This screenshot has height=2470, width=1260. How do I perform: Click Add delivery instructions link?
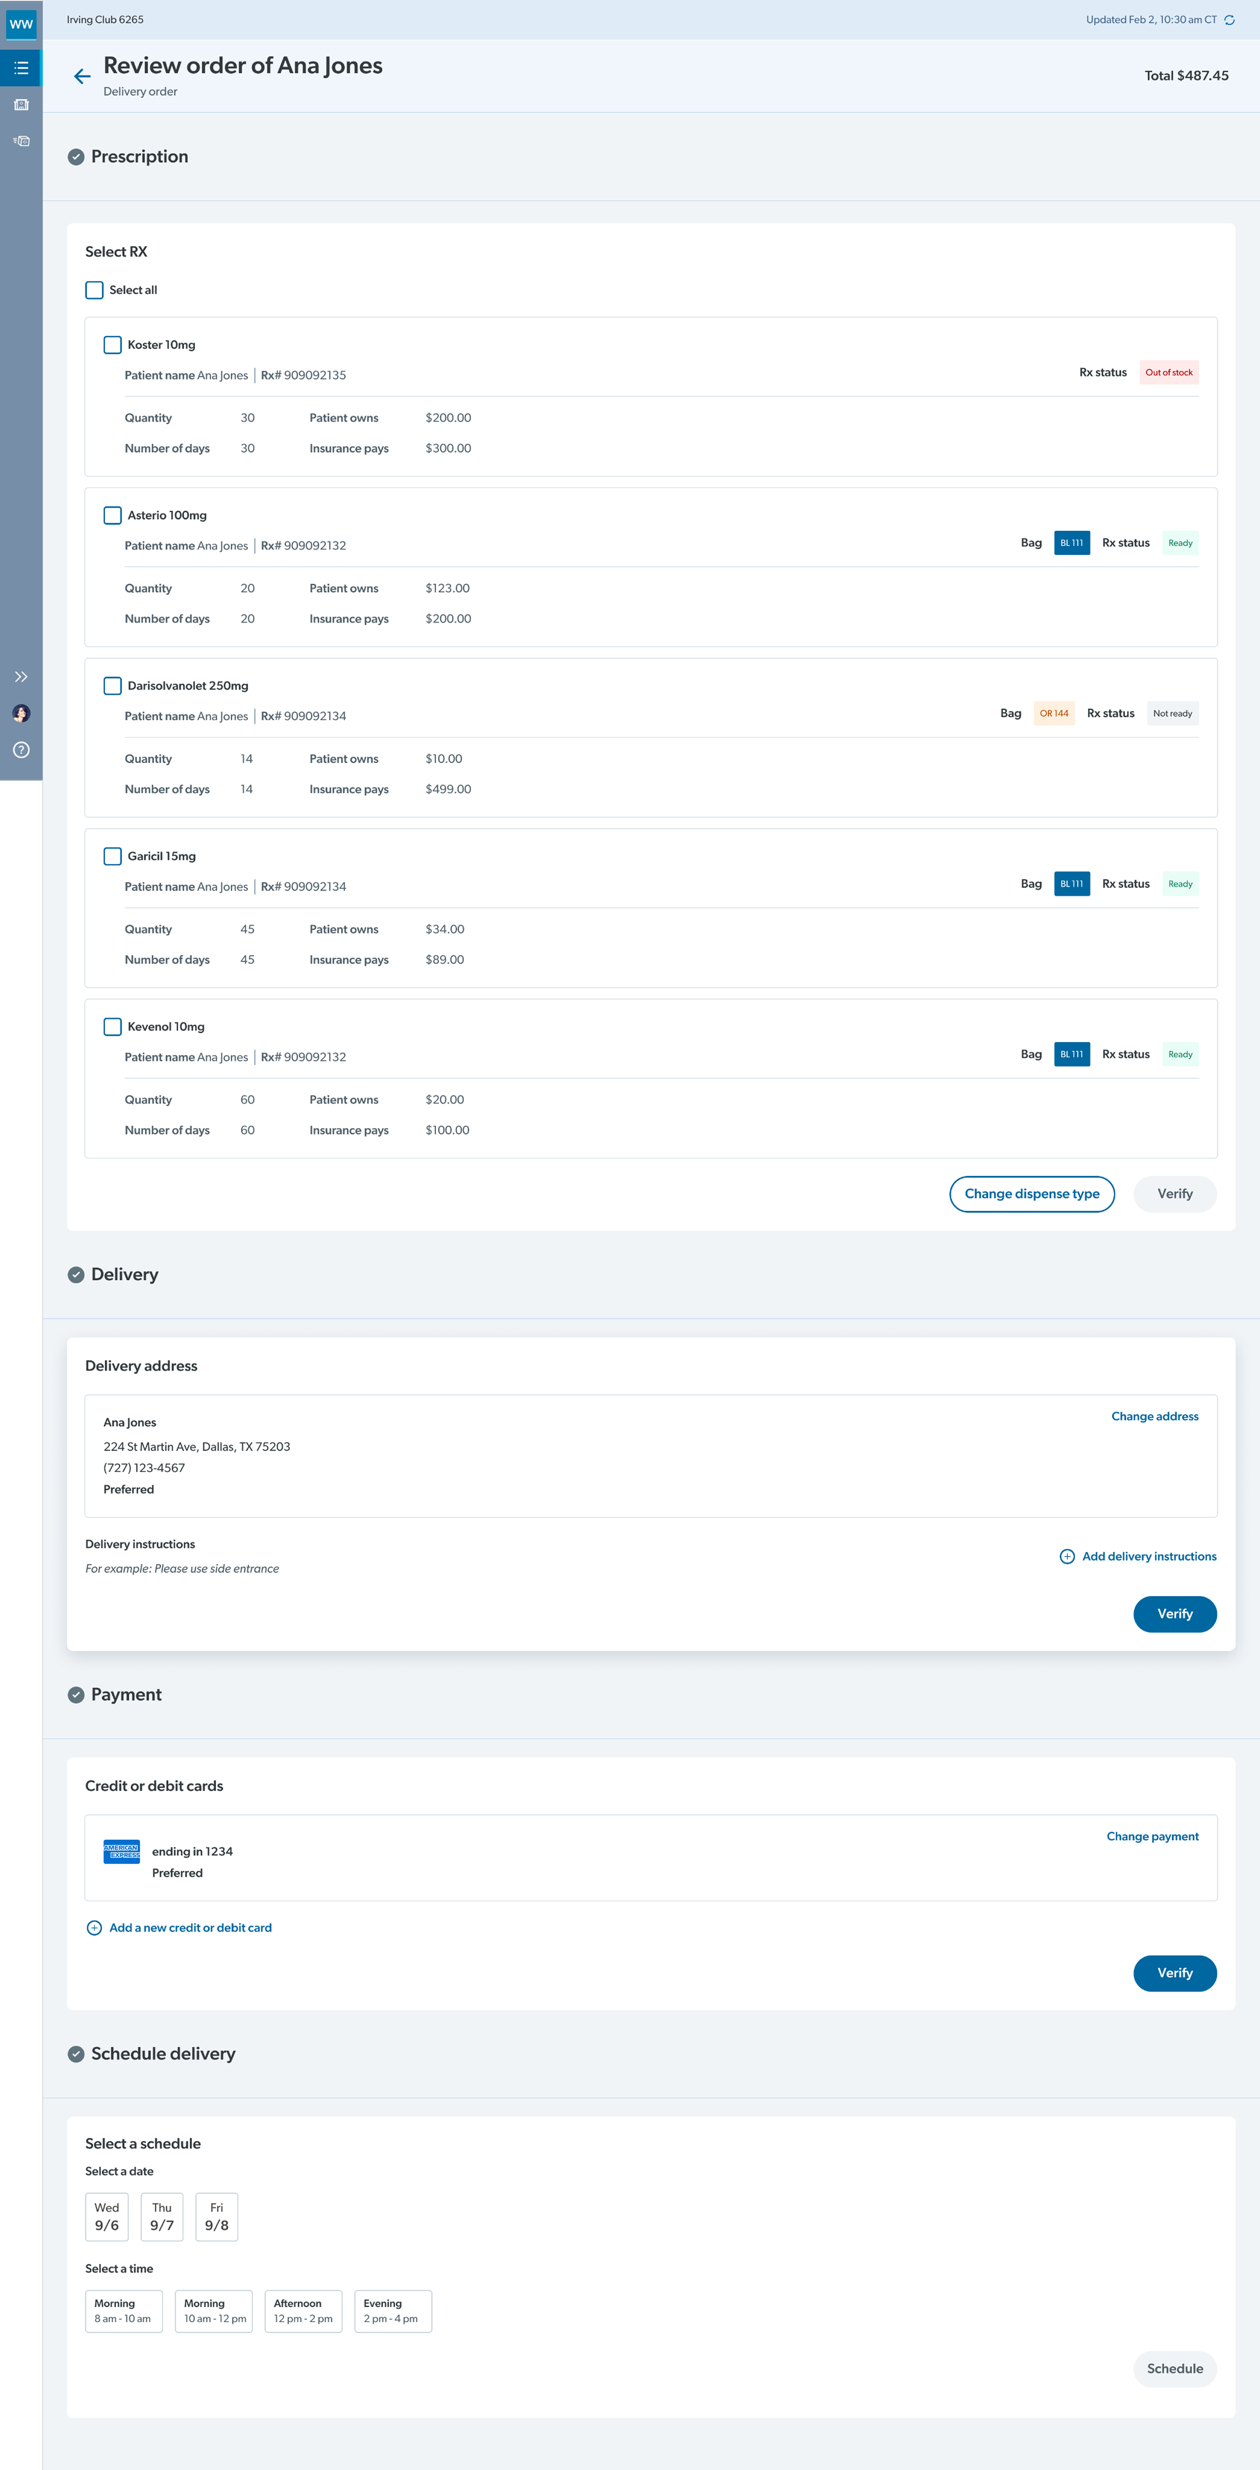1149,1557
